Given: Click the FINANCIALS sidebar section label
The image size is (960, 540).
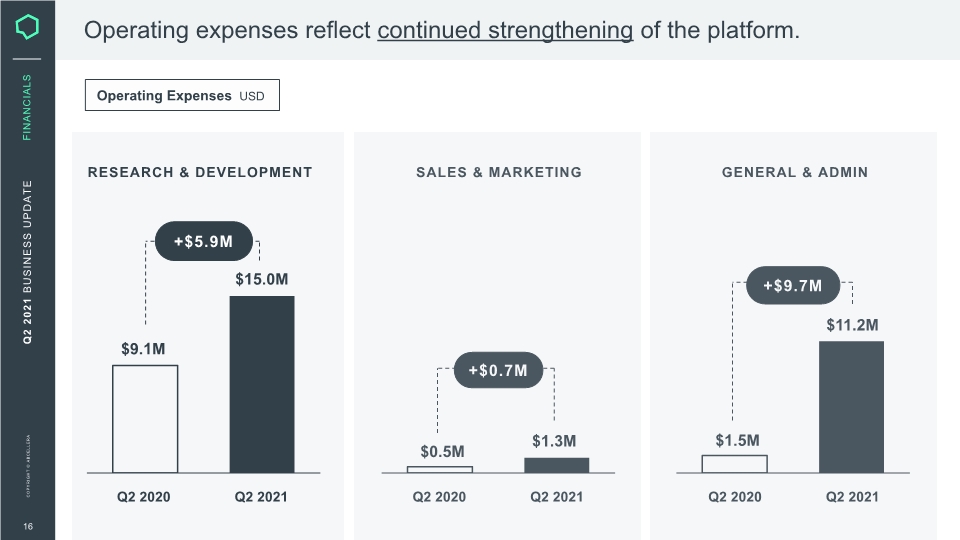Looking at the screenshot, I should click(27, 107).
